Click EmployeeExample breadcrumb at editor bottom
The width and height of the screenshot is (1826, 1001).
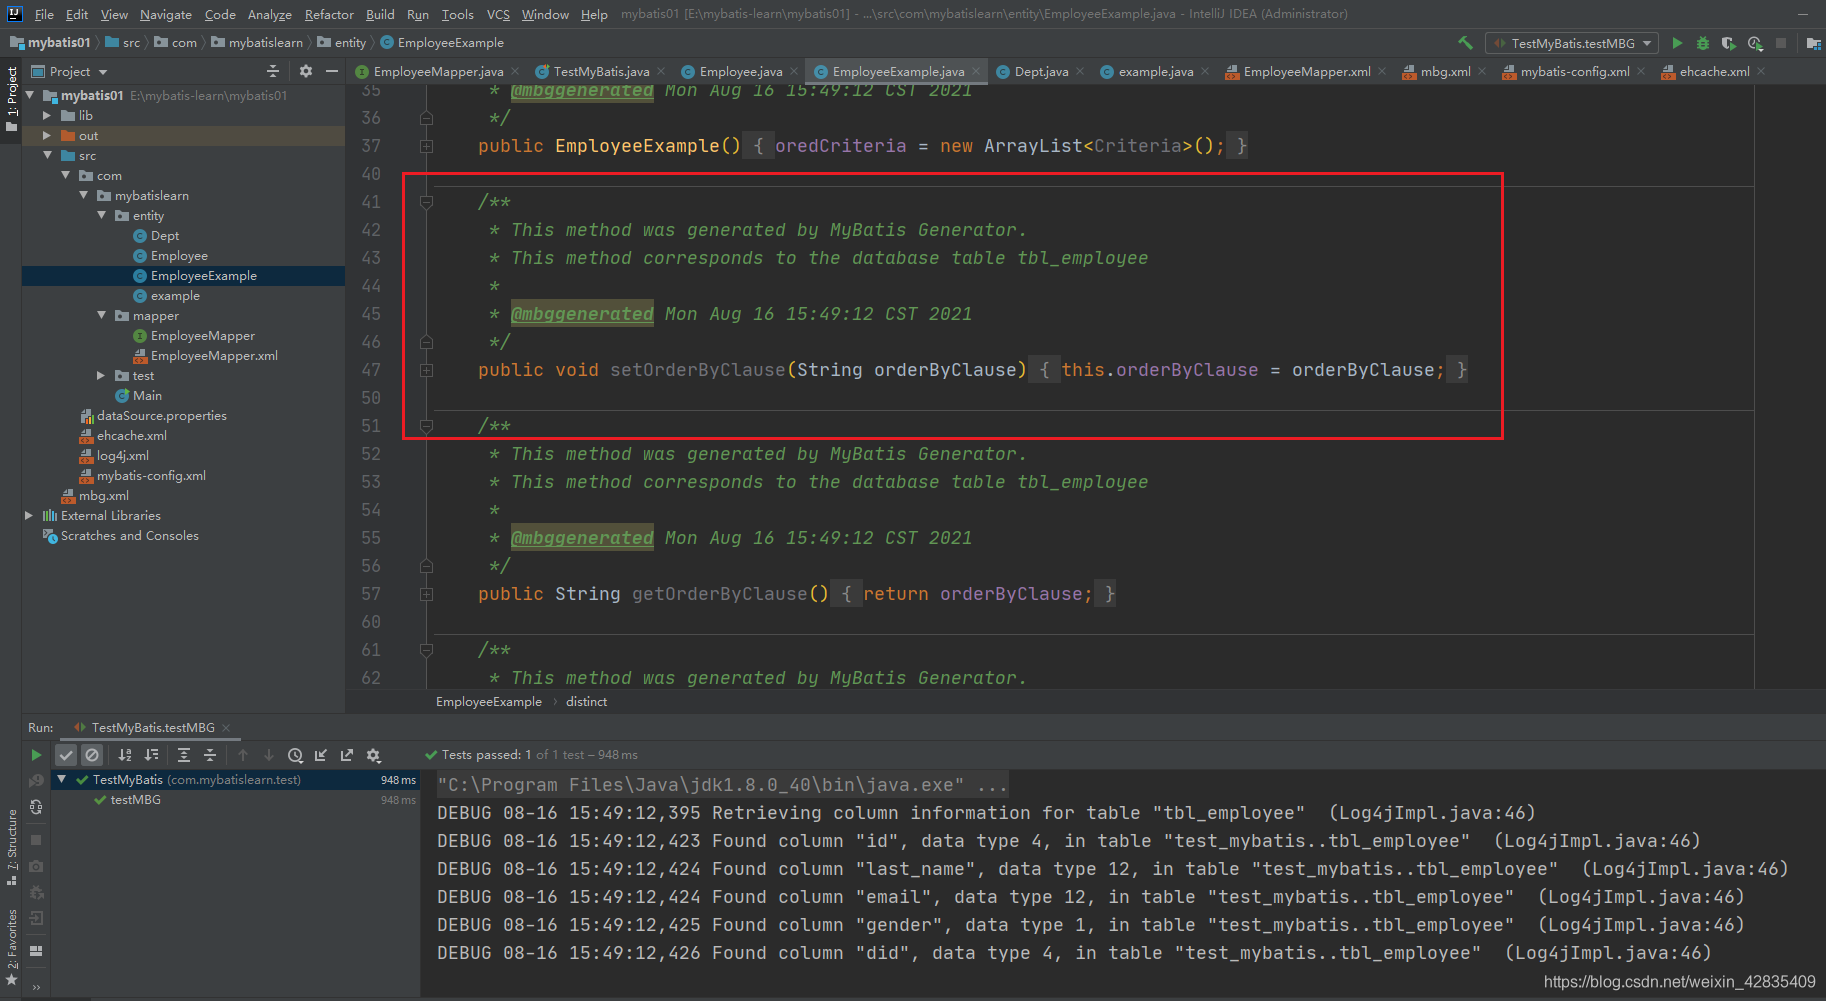pos(489,702)
